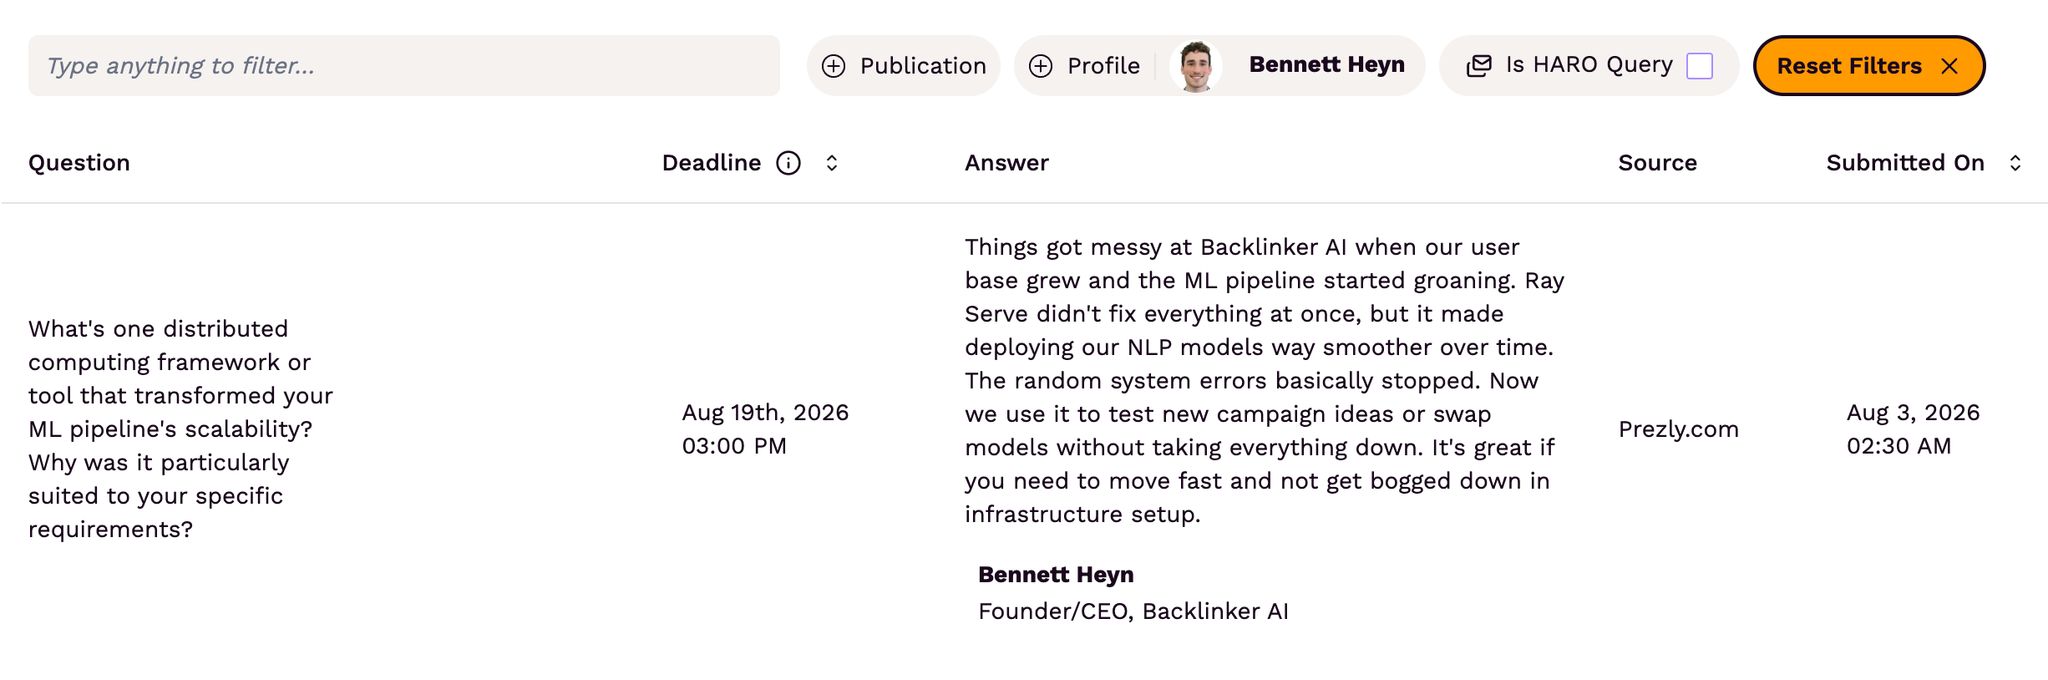Click the plus icon beside Profile
This screenshot has width=2048, height=680.
point(1040,66)
